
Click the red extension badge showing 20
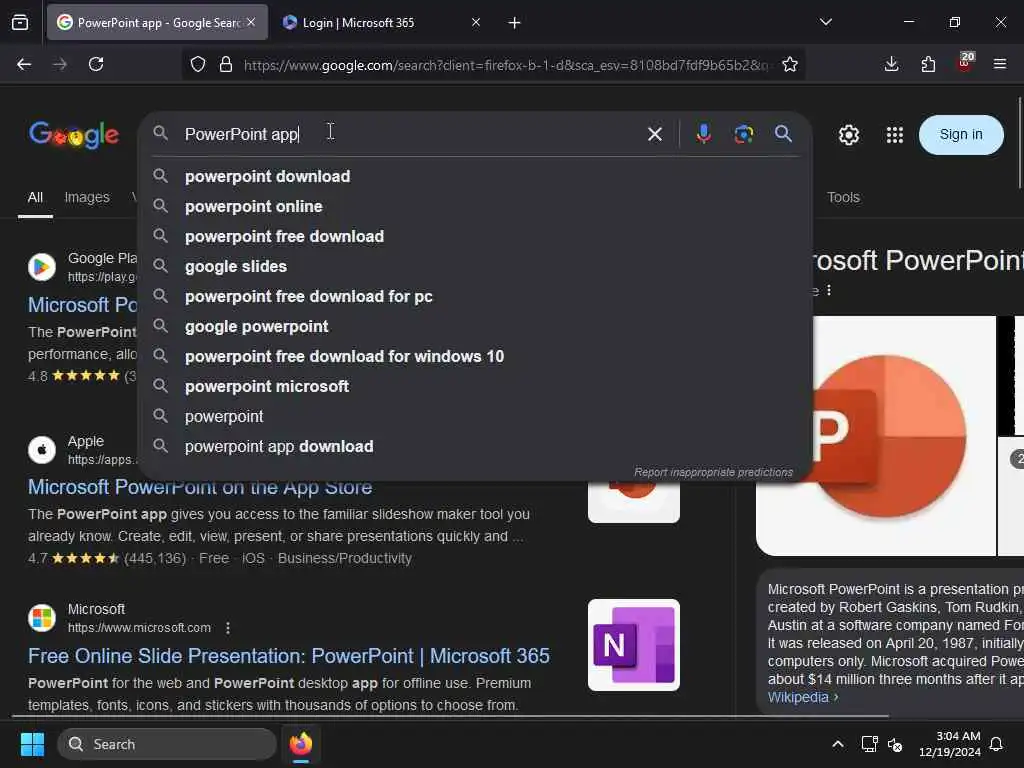[x=965, y=62]
